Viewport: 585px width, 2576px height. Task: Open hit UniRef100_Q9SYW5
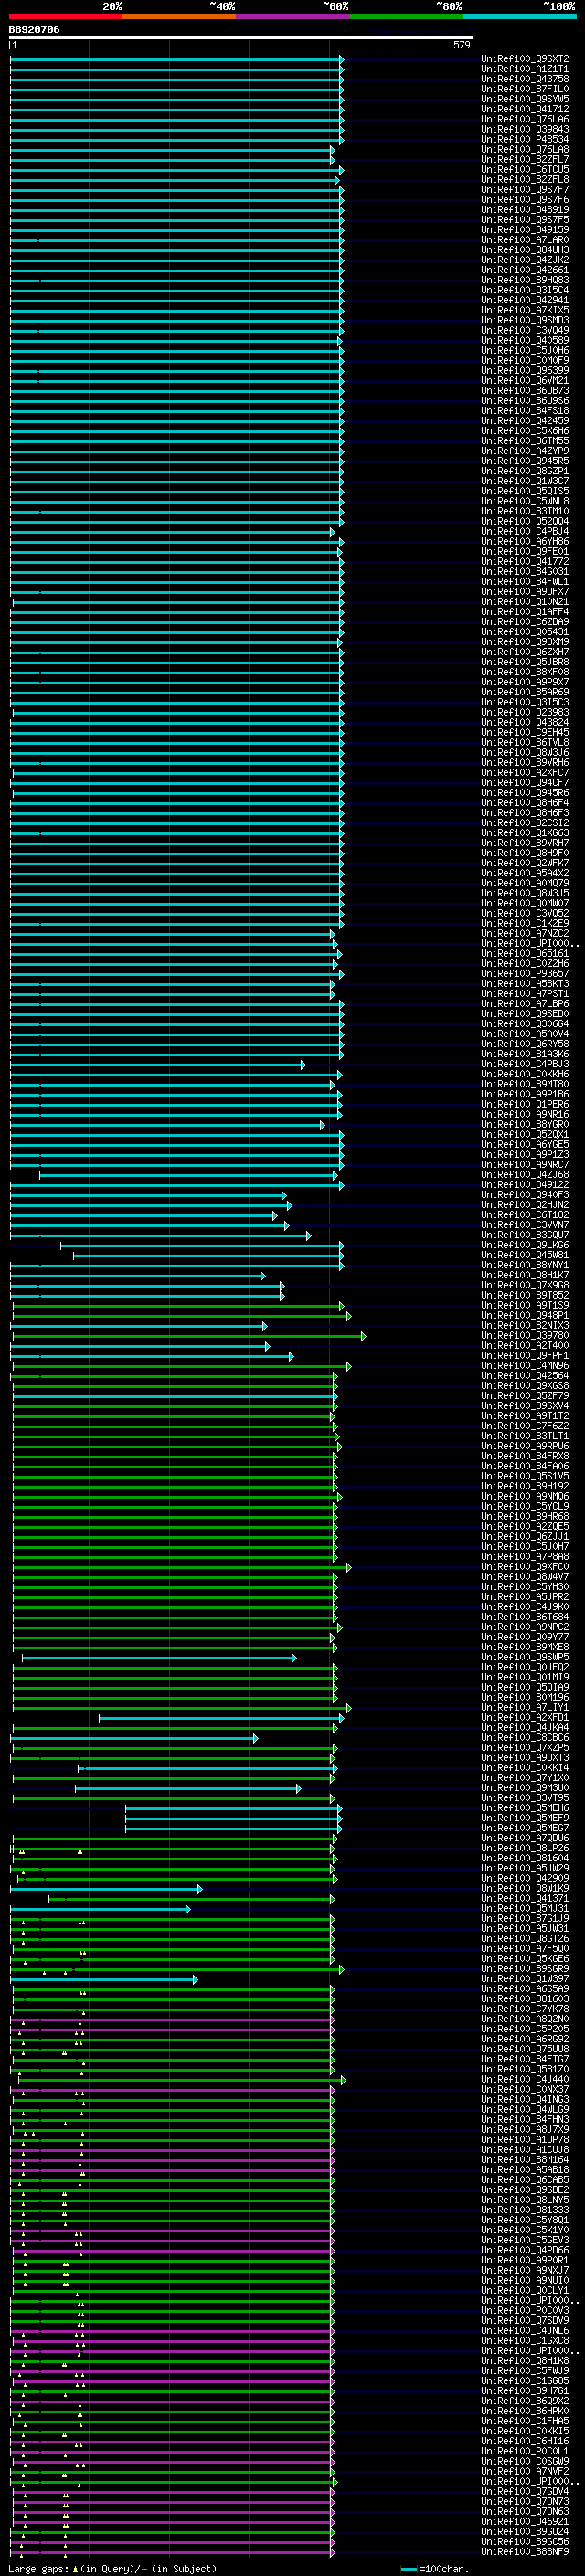point(525,99)
